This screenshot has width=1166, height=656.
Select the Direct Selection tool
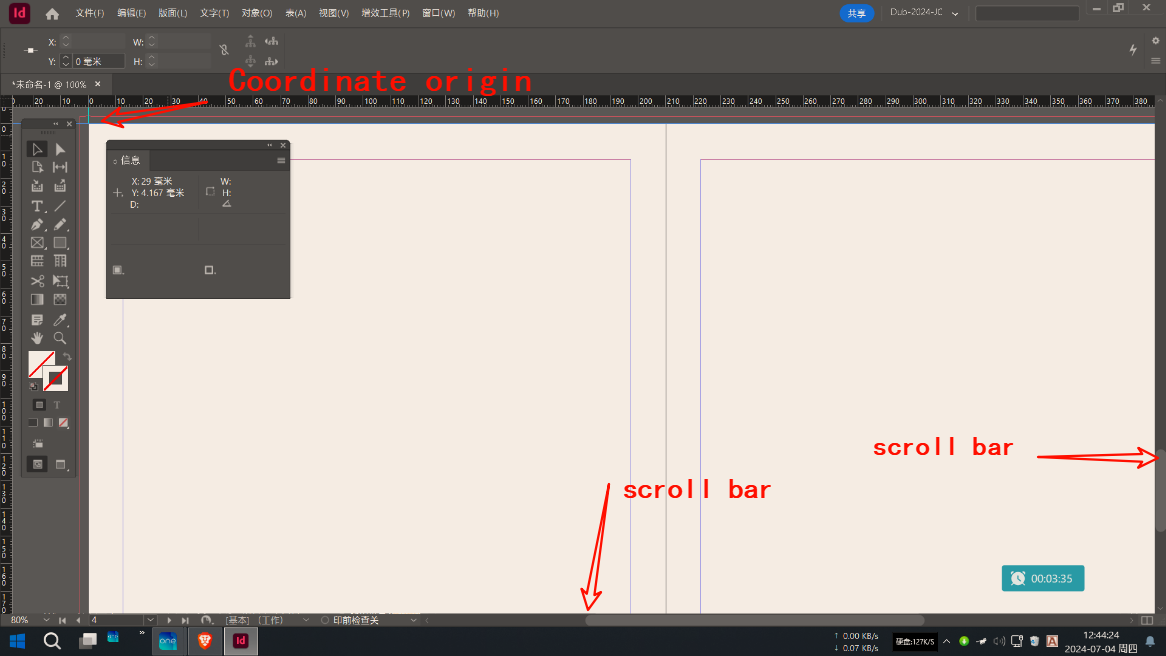(60, 148)
